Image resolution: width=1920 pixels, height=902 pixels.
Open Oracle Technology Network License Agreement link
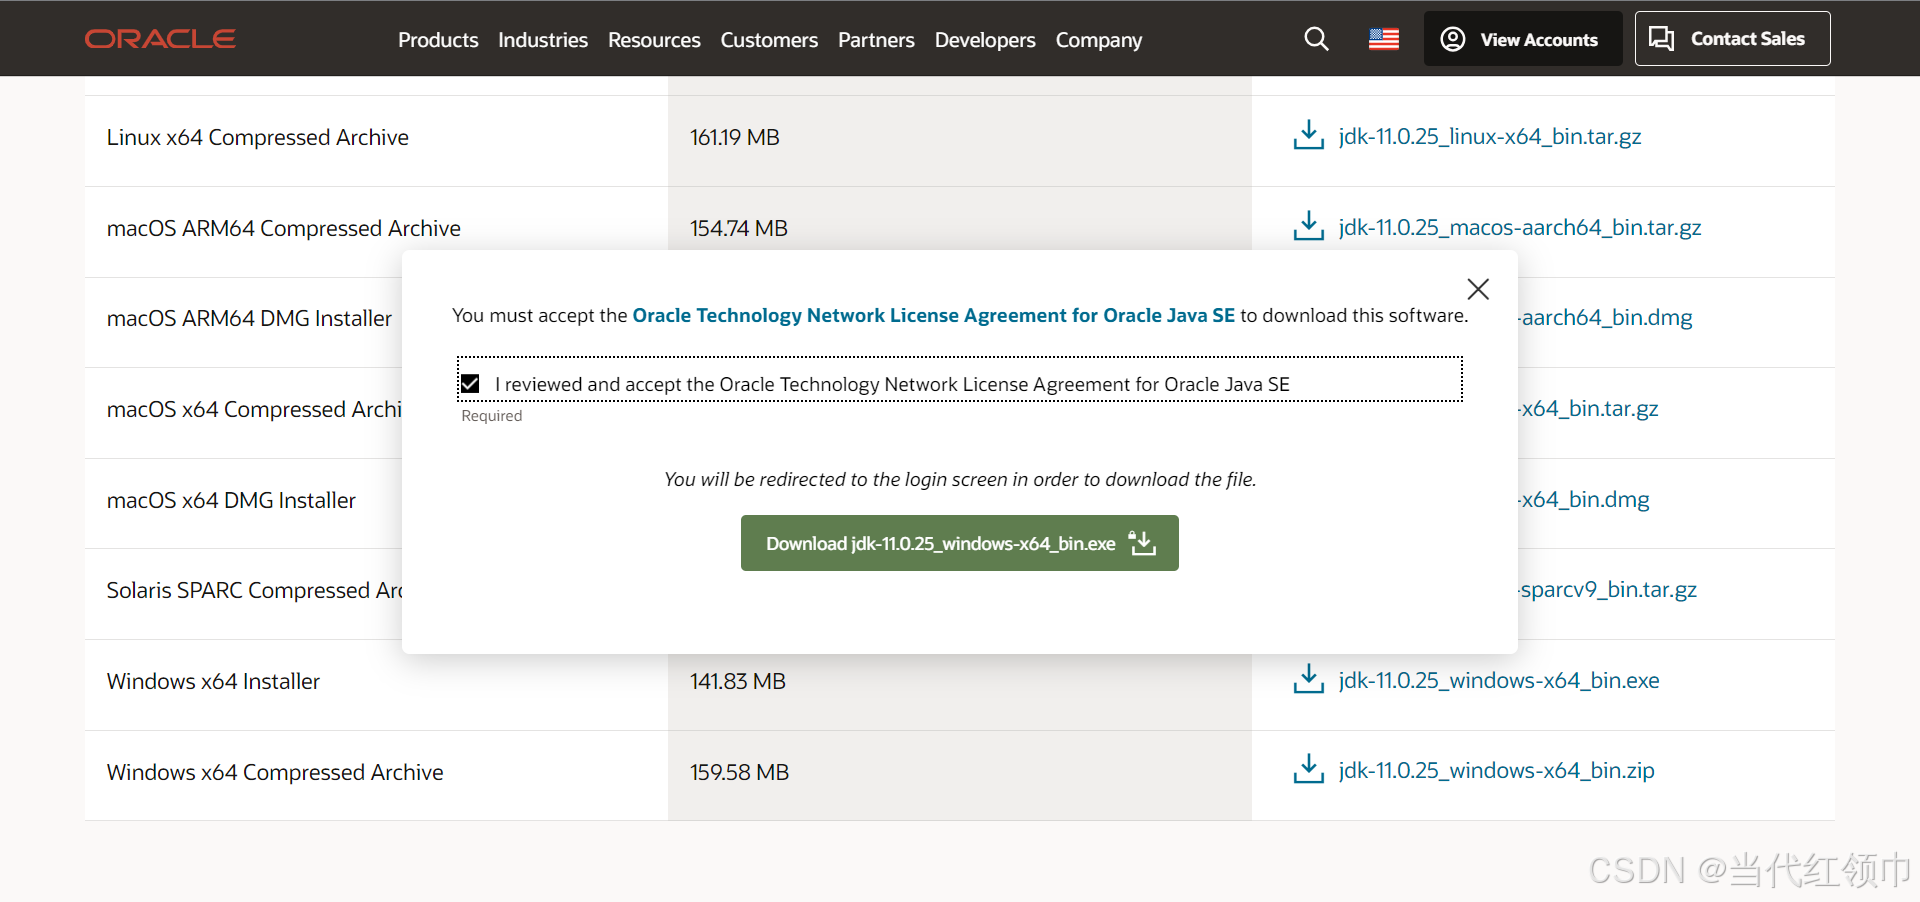point(934,315)
